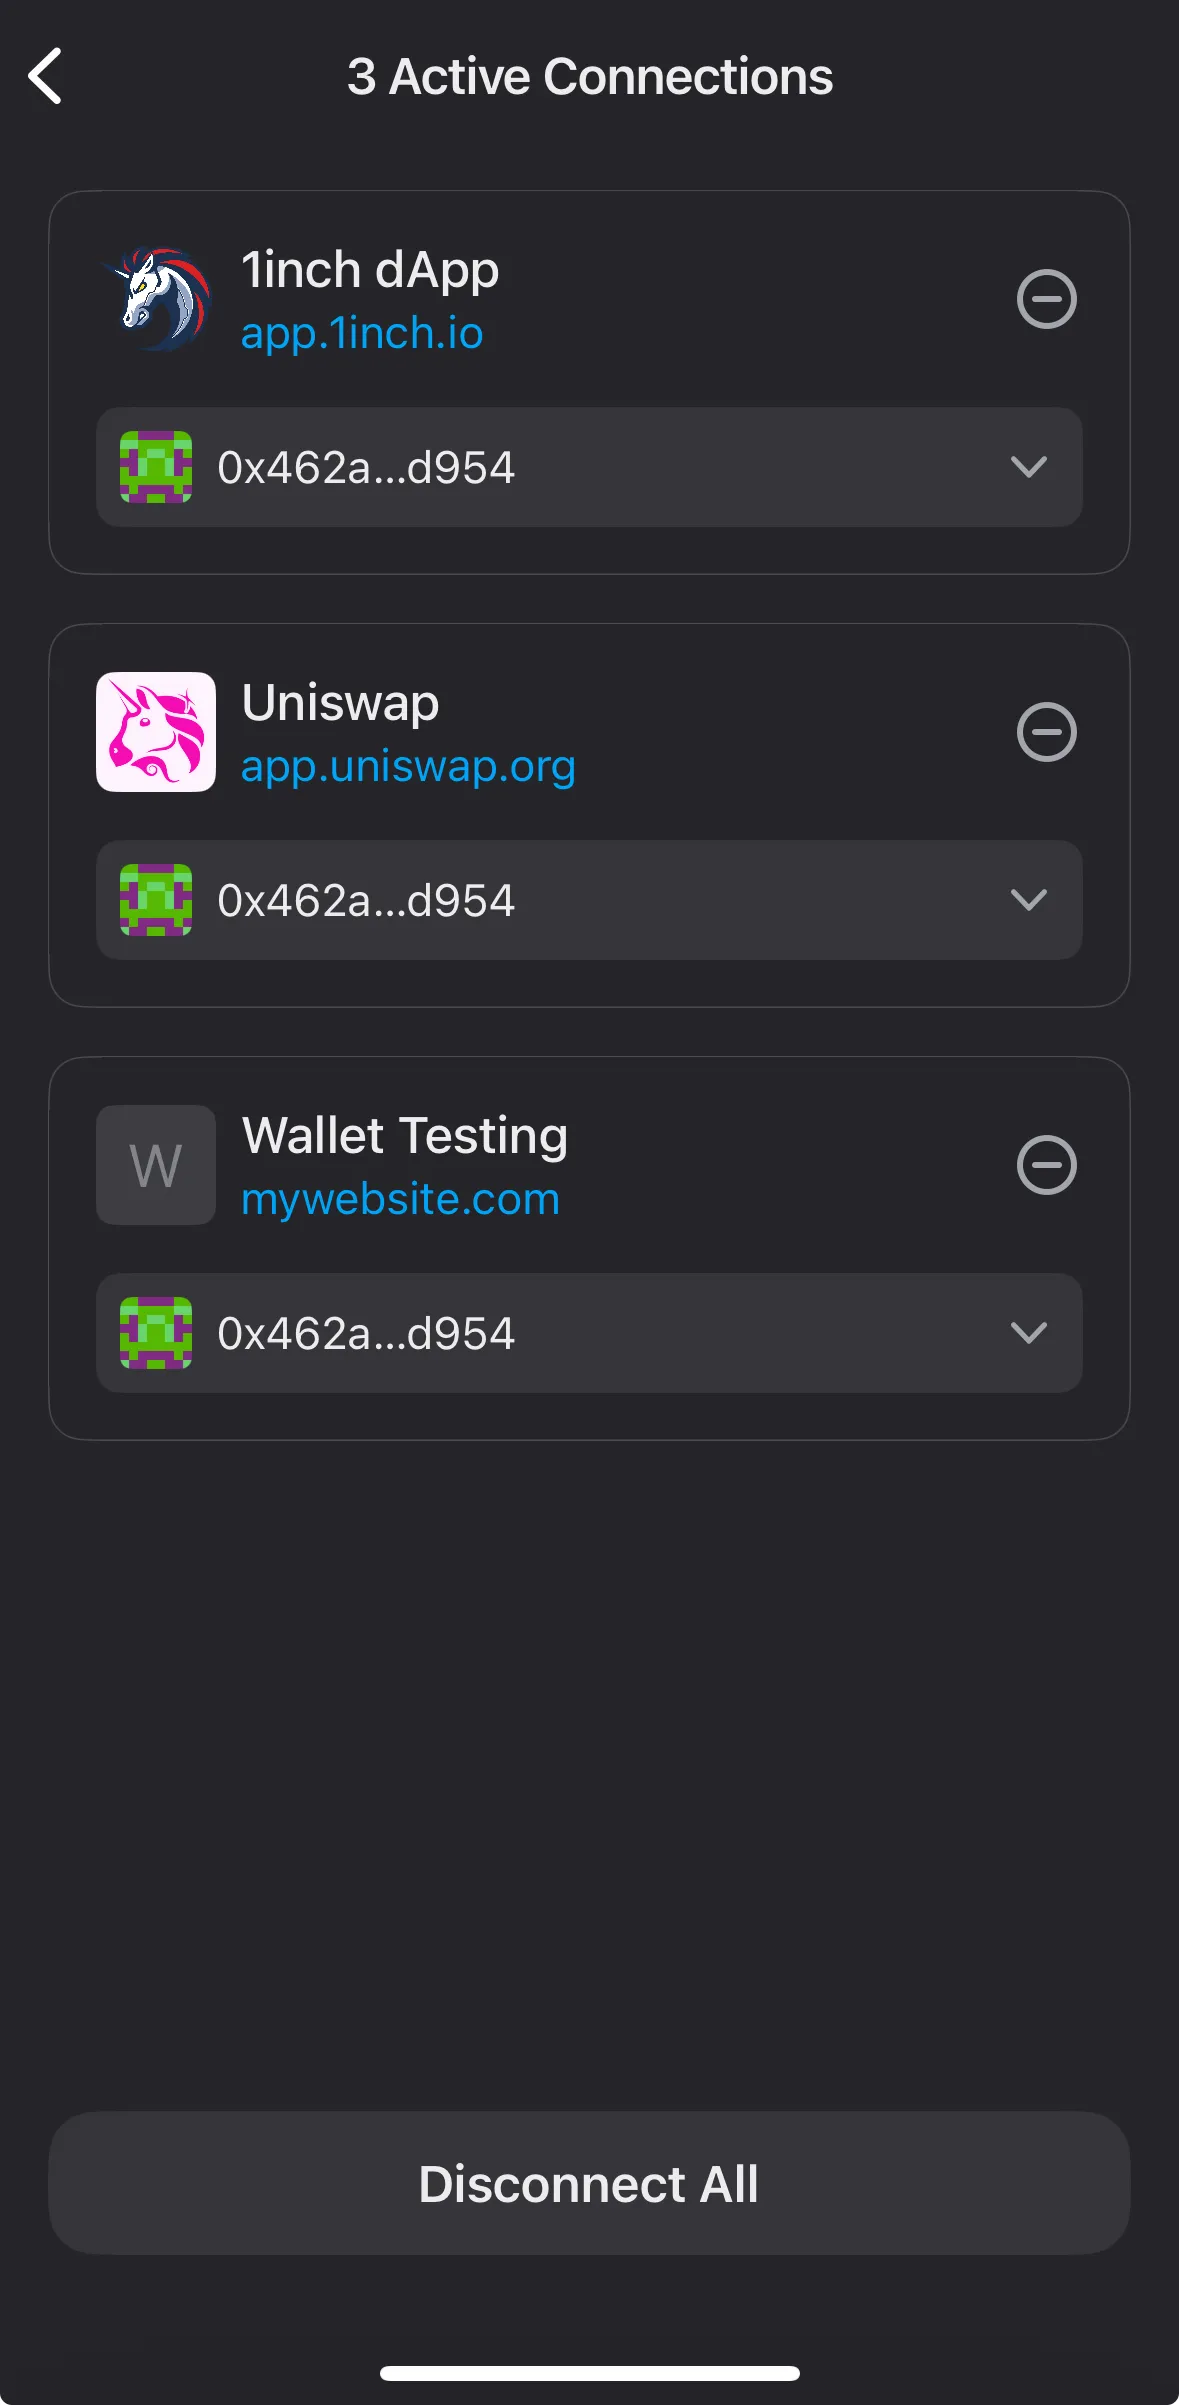Disconnect the 1inch dApp with minus icon

[1046, 299]
